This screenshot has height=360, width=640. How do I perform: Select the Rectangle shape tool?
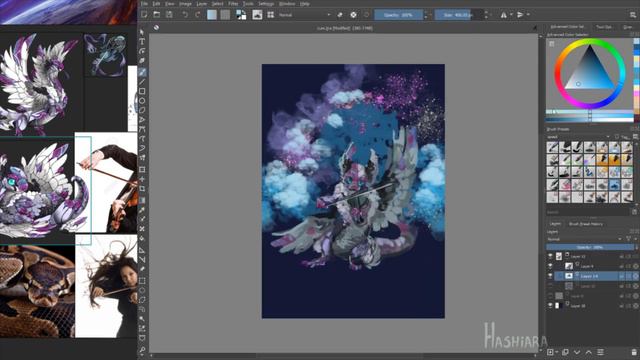(x=142, y=91)
